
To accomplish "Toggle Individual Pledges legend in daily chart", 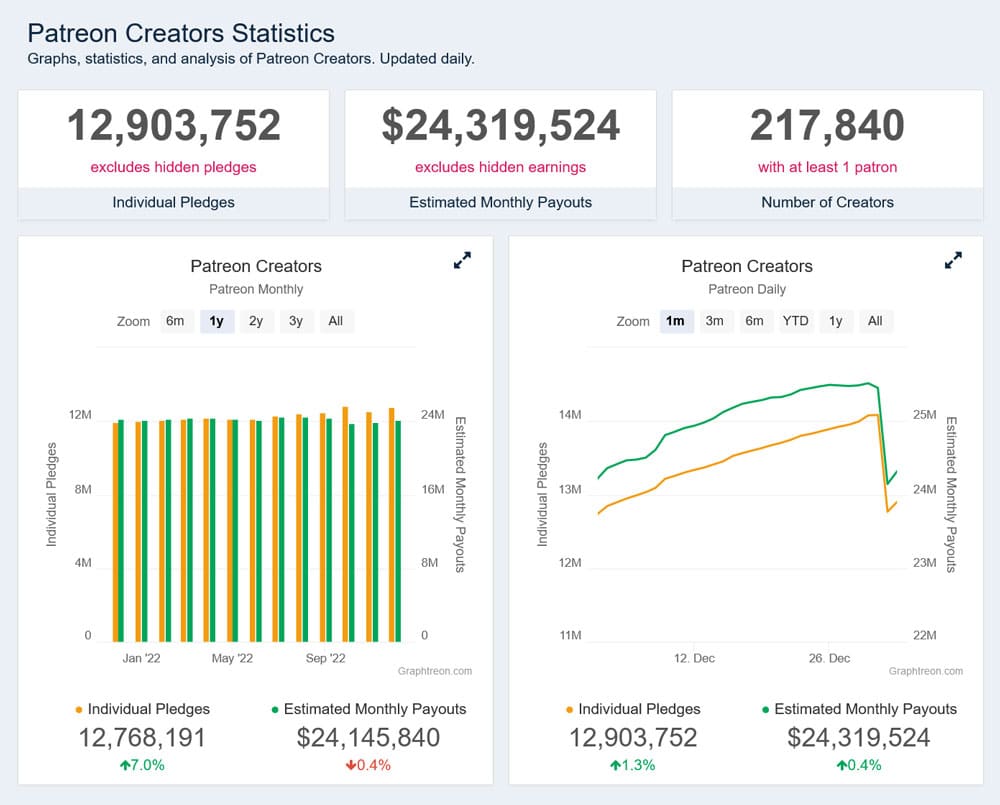I will [x=633, y=709].
